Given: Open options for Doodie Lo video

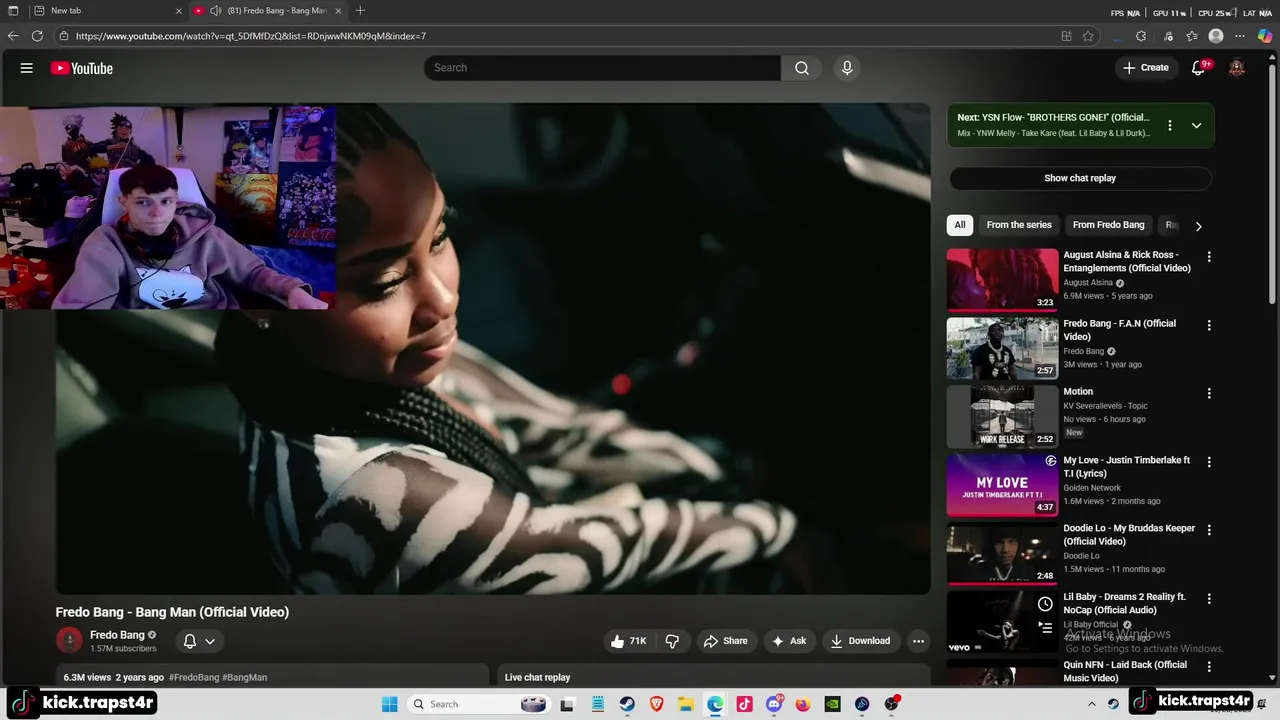Looking at the screenshot, I should [x=1209, y=530].
